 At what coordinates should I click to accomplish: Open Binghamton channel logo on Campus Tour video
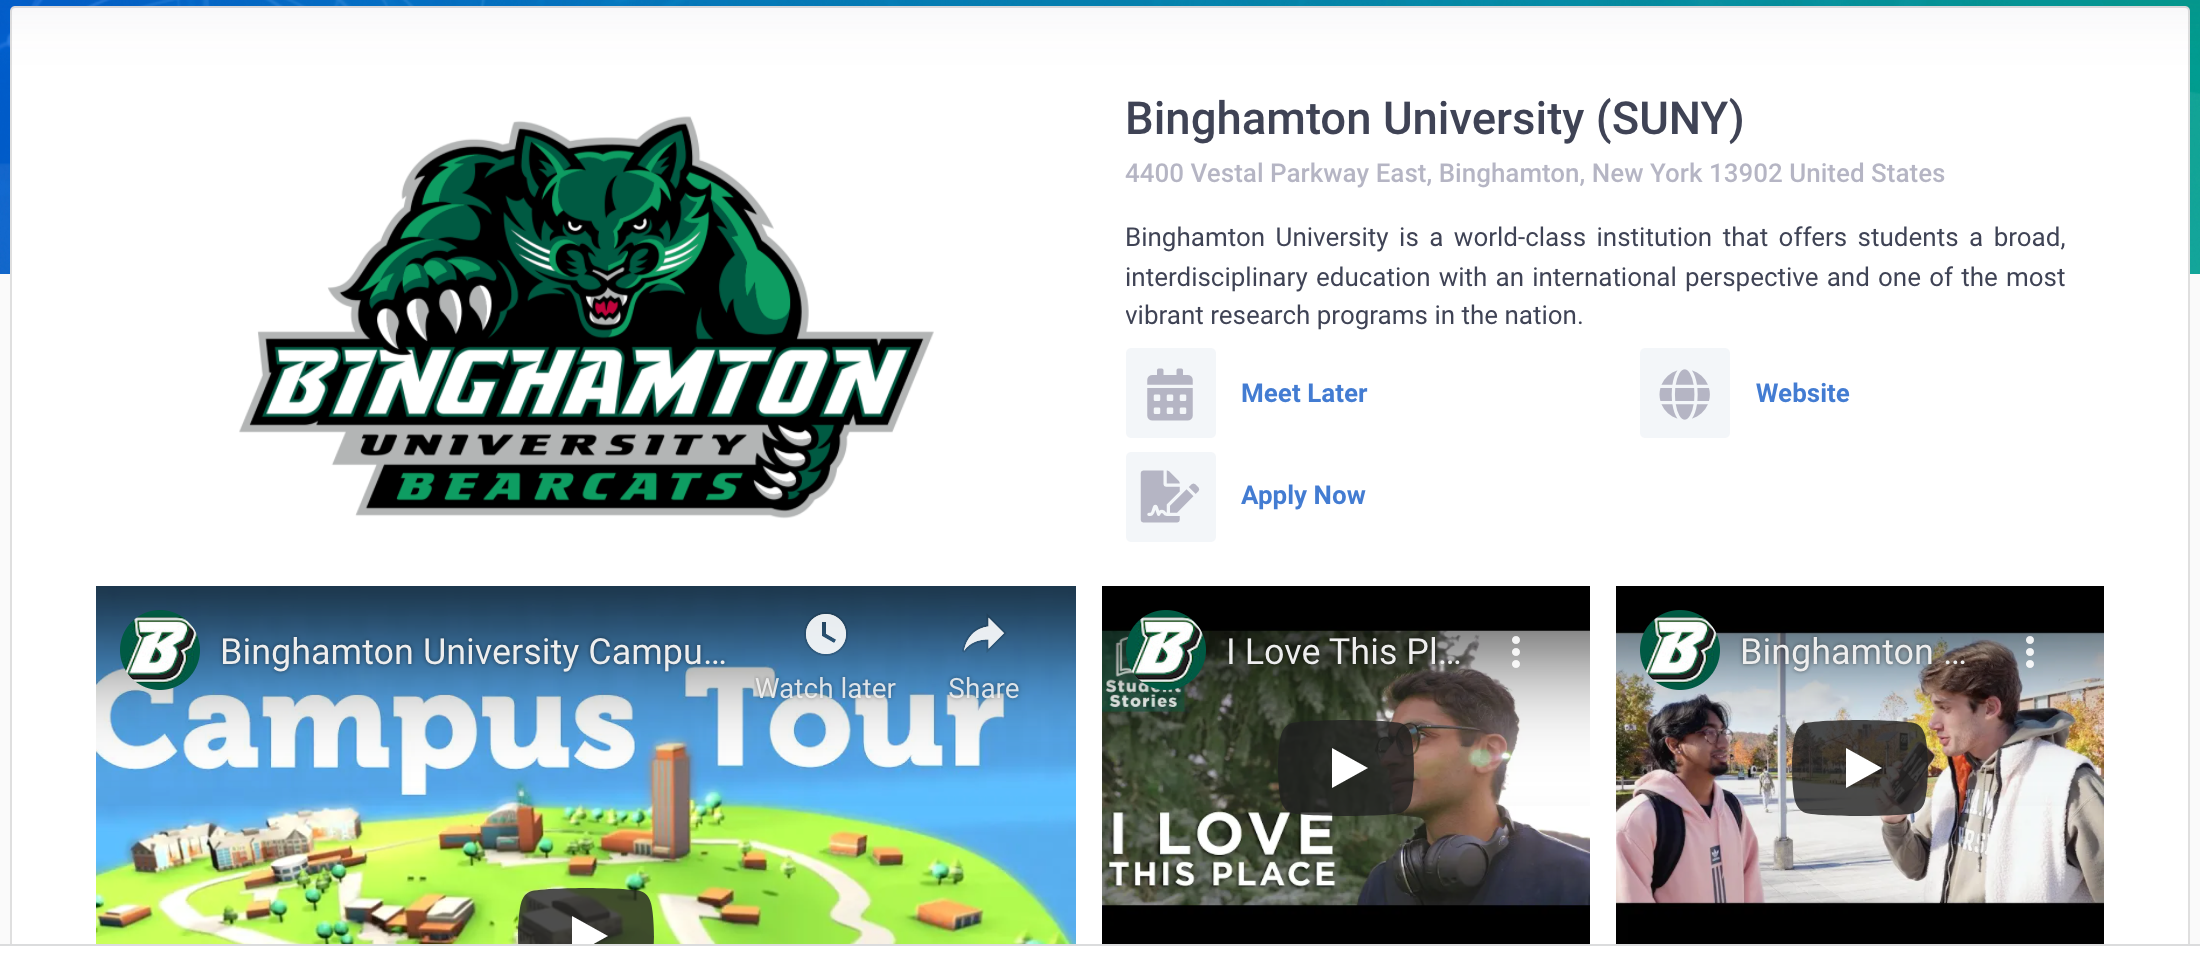(x=160, y=650)
